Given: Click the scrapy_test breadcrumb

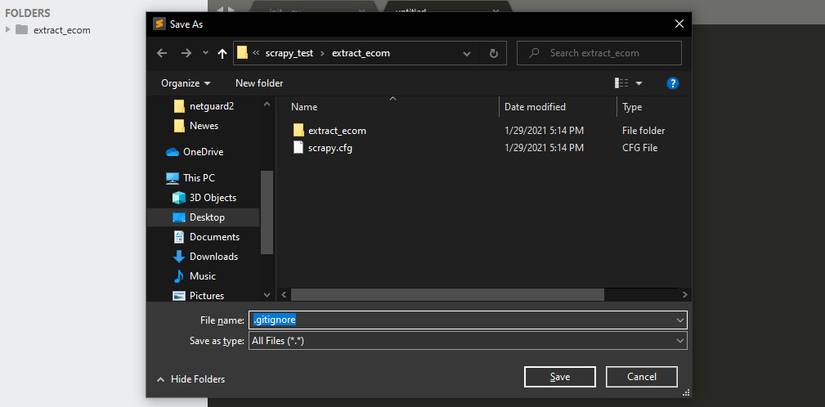Looking at the screenshot, I should pyautogui.click(x=289, y=53).
